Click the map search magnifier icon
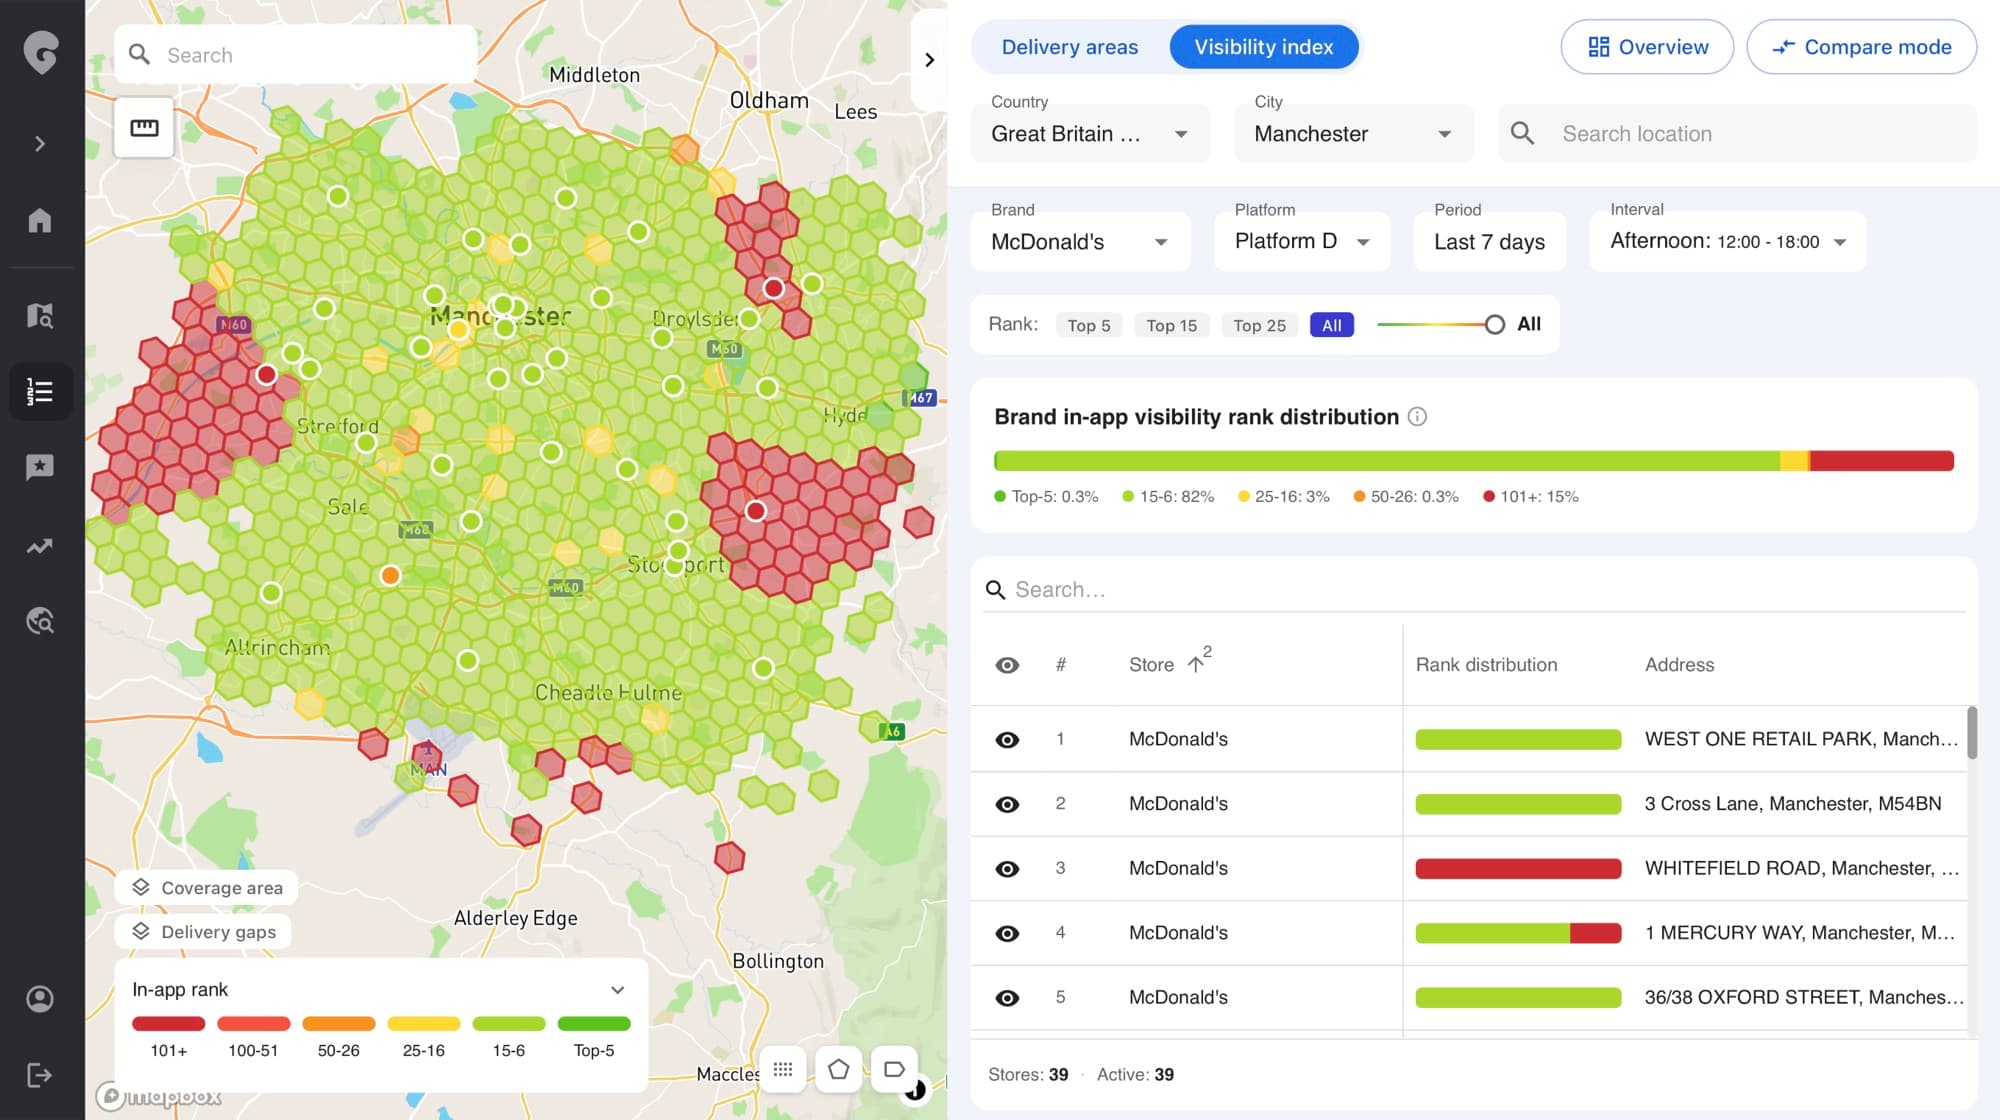Screen dimensions: 2000x1120 (140, 55)
